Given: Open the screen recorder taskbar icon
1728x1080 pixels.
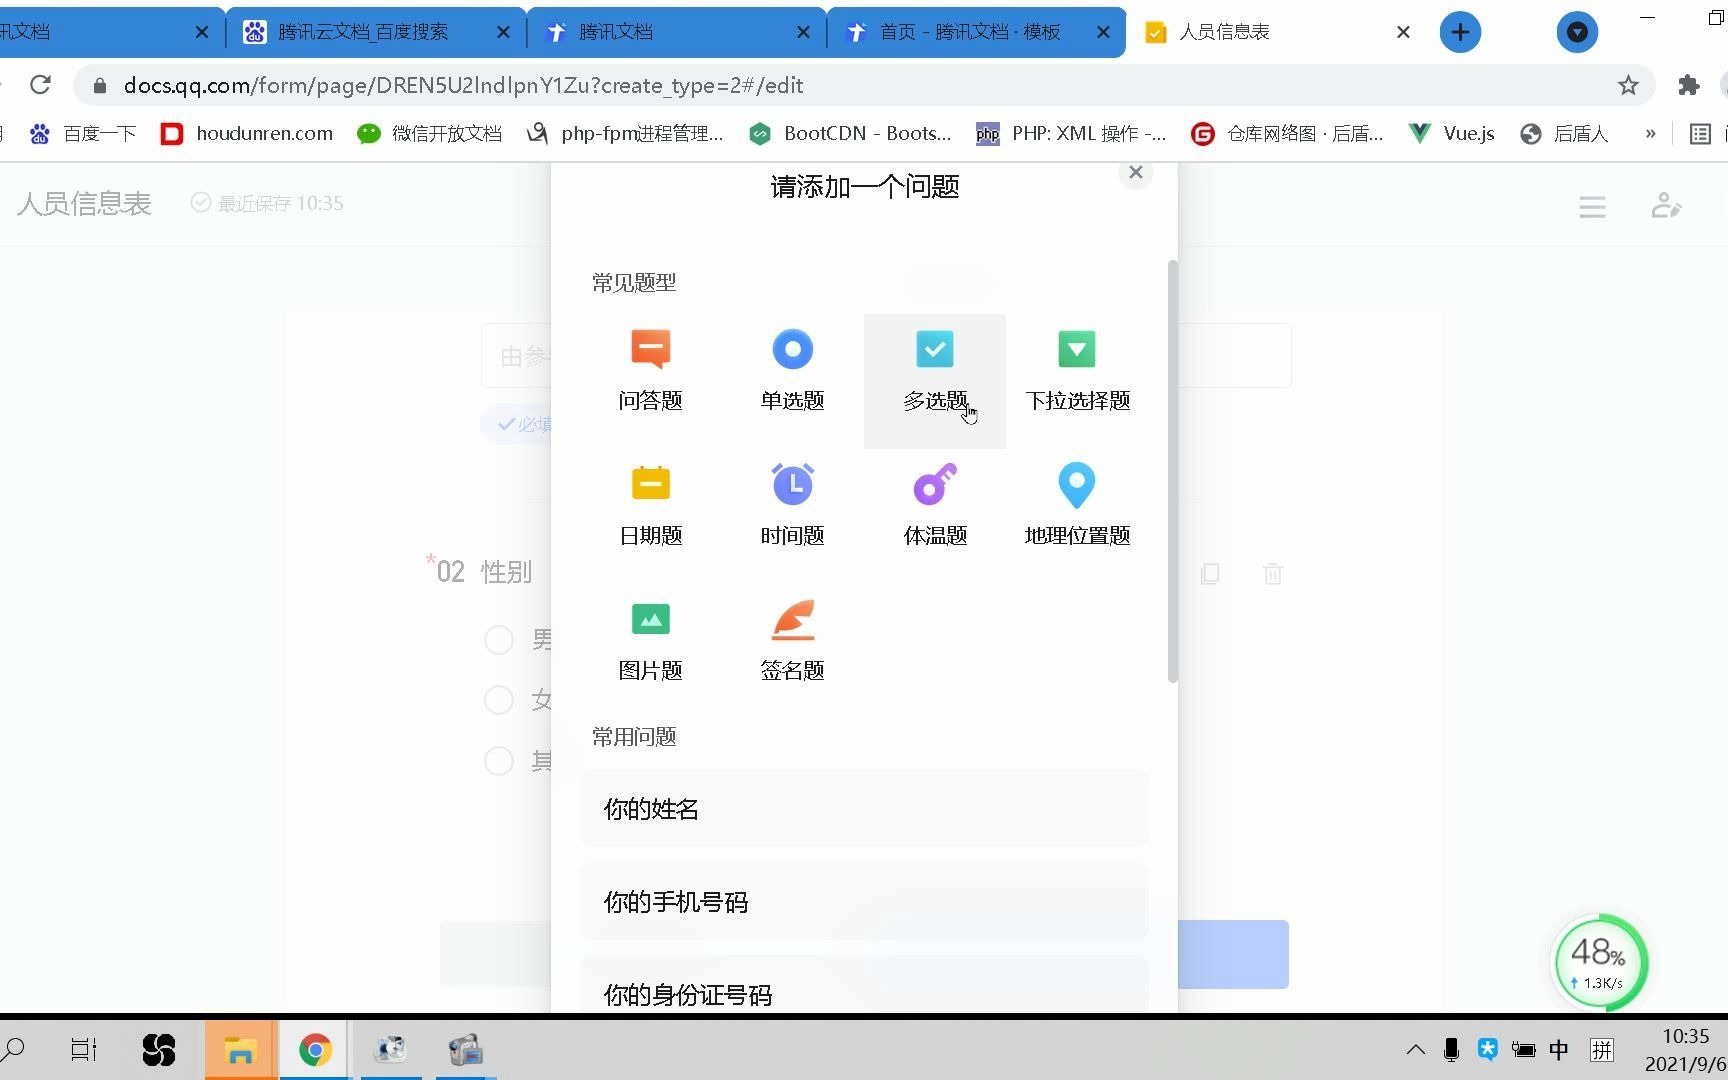Looking at the screenshot, I should 465,1050.
